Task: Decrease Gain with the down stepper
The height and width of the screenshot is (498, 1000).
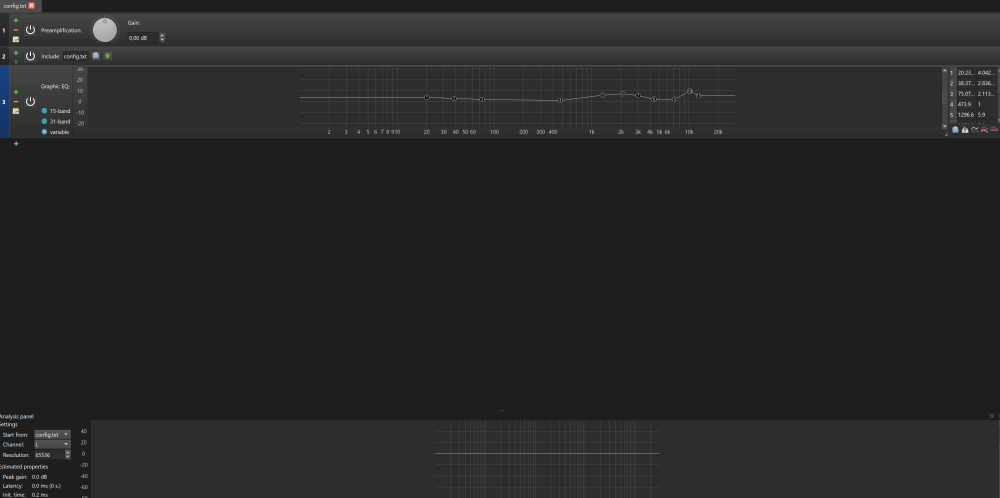Action: pyautogui.click(x=162, y=40)
